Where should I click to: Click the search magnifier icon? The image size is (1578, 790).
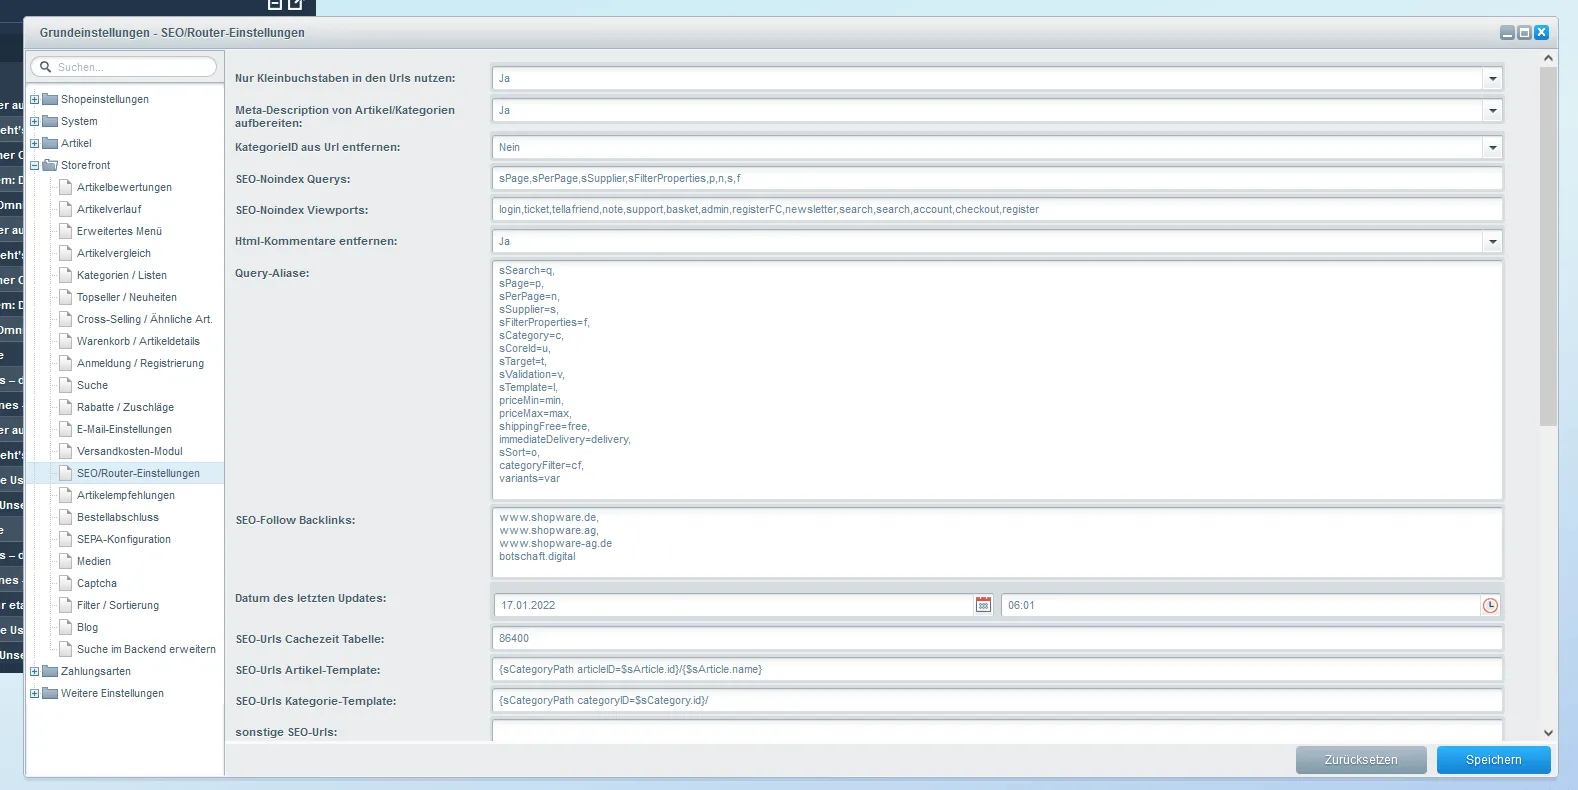[45, 67]
